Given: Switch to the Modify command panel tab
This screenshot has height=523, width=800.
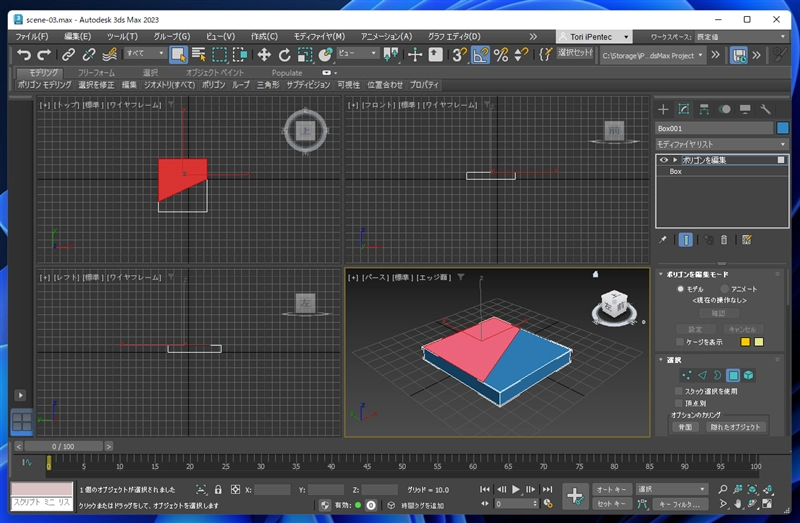Looking at the screenshot, I should (x=684, y=109).
